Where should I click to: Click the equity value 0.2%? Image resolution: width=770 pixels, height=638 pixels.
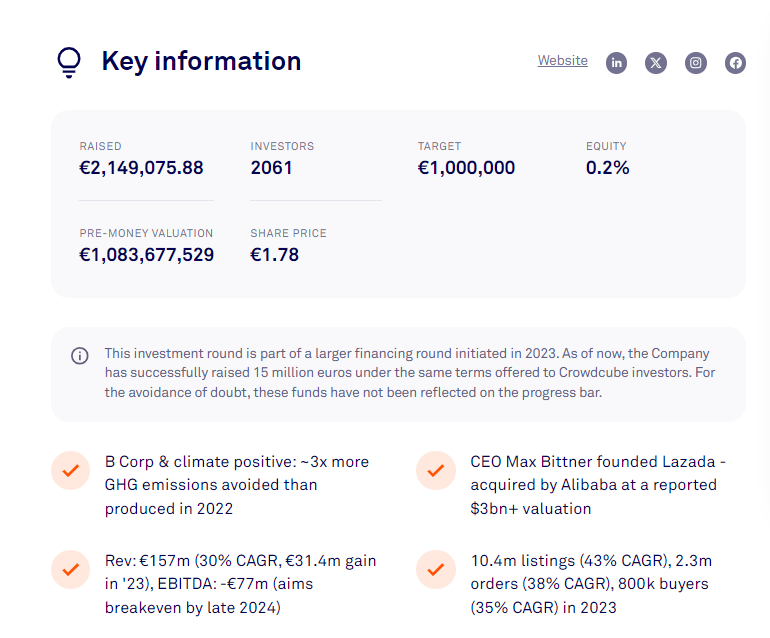tap(607, 168)
